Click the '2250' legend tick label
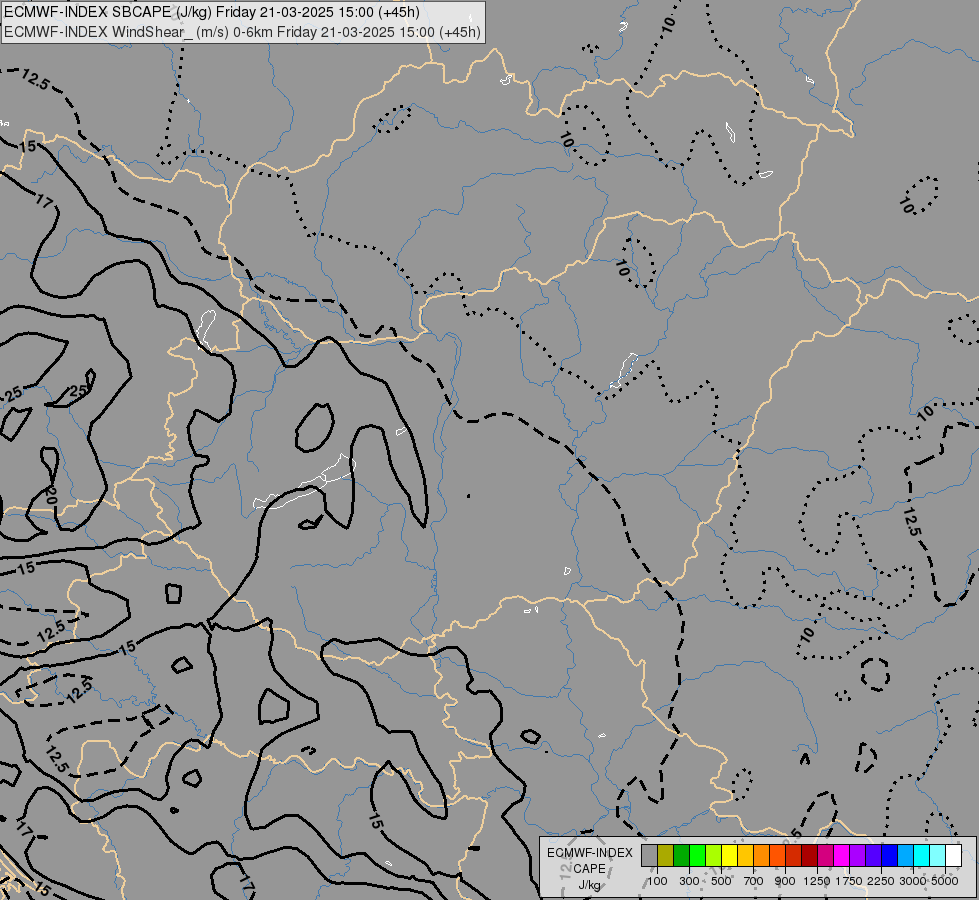 pyautogui.click(x=881, y=881)
